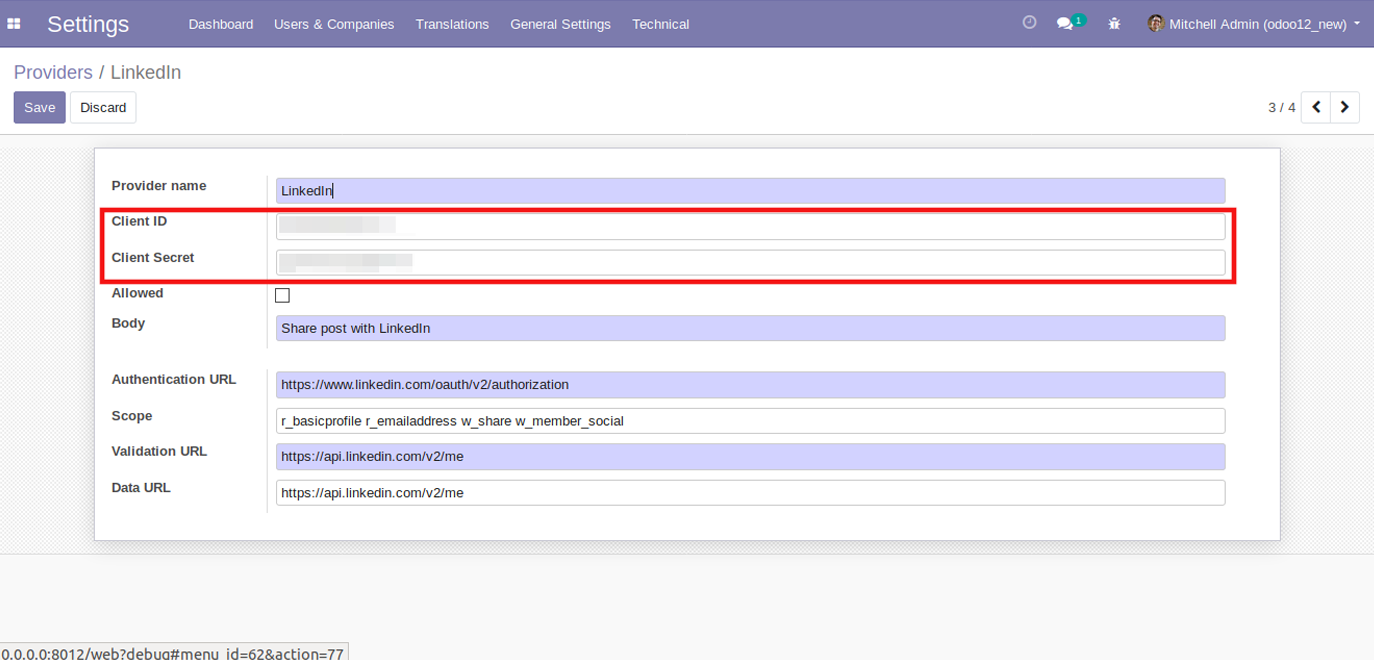
Task: Click Mitchell Admin avatar image
Action: [x=1156, y=23]
